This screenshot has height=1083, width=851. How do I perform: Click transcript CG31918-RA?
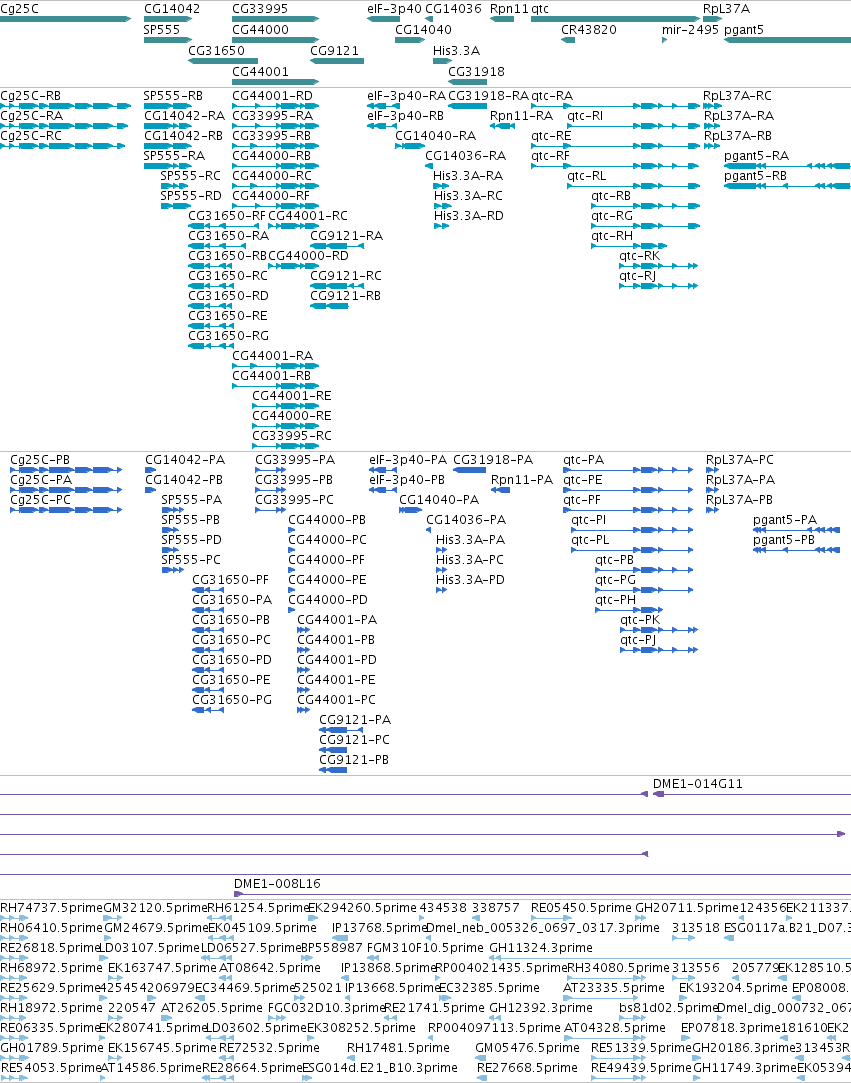tap(488, 95)
